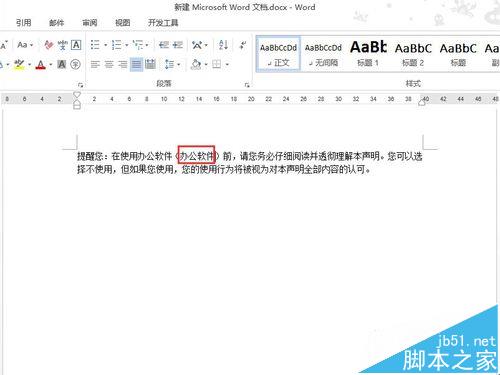The image size is (500, 375).
Task: Open the 开发工具 ribbon tab
Action: pyautogui.click(x=163, y=23)
